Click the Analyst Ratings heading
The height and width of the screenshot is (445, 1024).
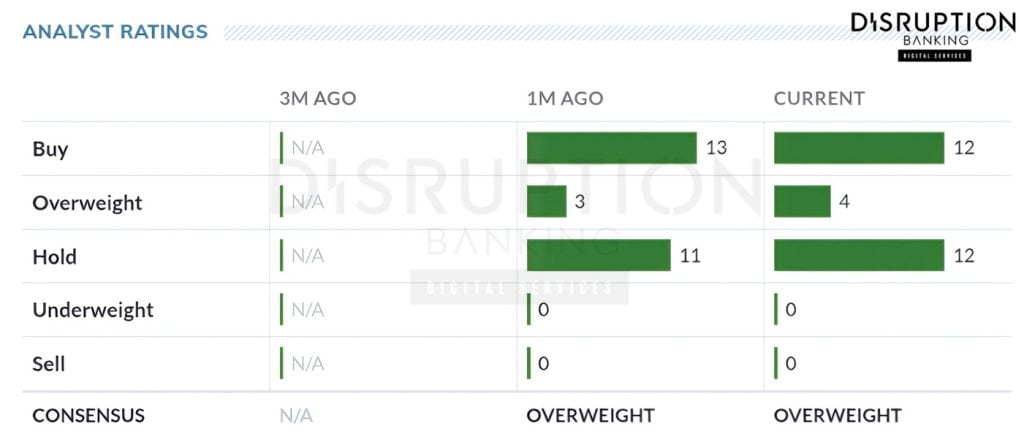(115, 32)
